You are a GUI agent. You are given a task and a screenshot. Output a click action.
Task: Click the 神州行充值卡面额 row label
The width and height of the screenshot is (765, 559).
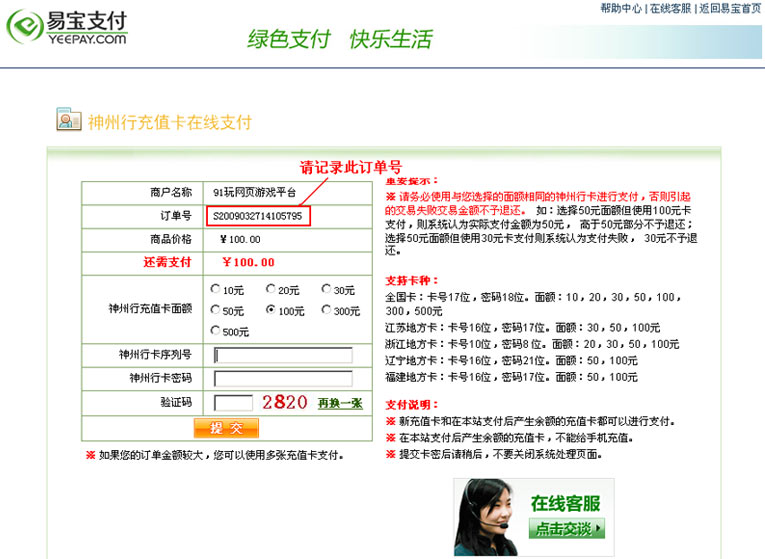150,309
